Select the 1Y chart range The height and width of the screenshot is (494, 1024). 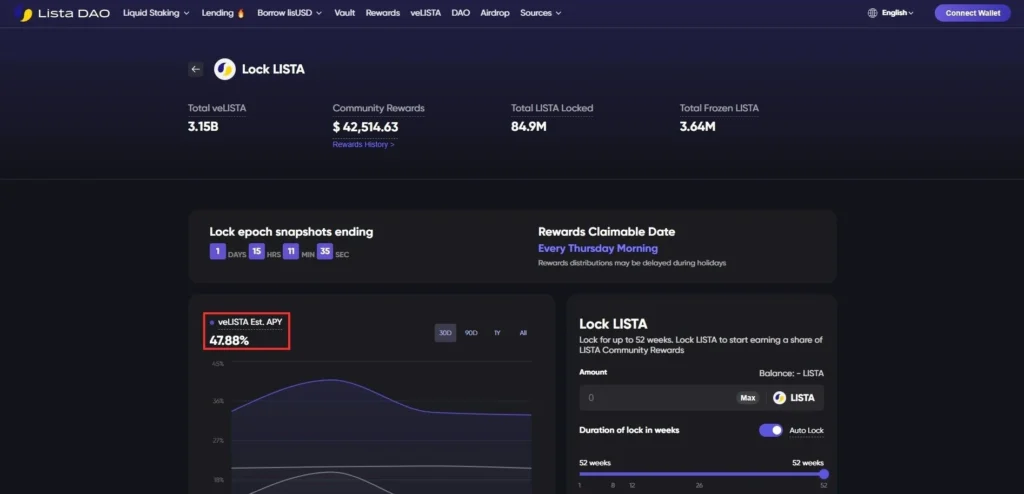click(x=497, y=333)
